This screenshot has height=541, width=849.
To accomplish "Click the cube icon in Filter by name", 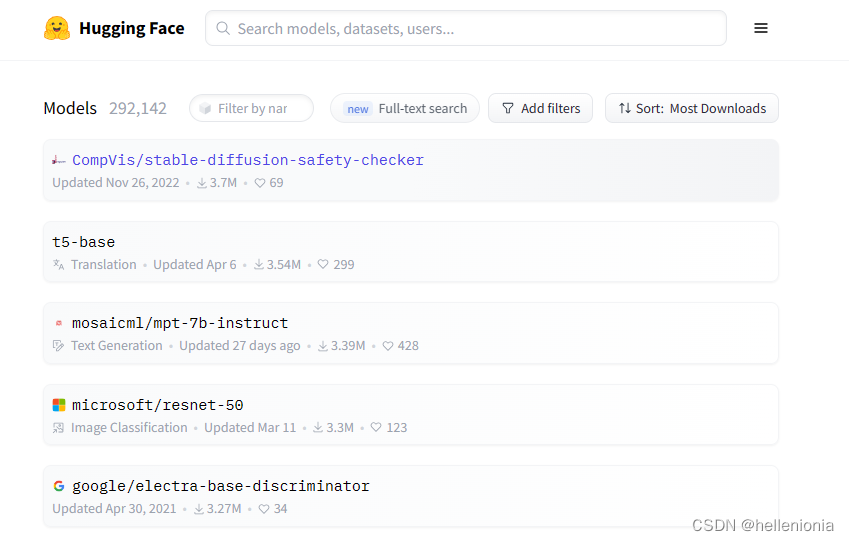I will [205, 108].
